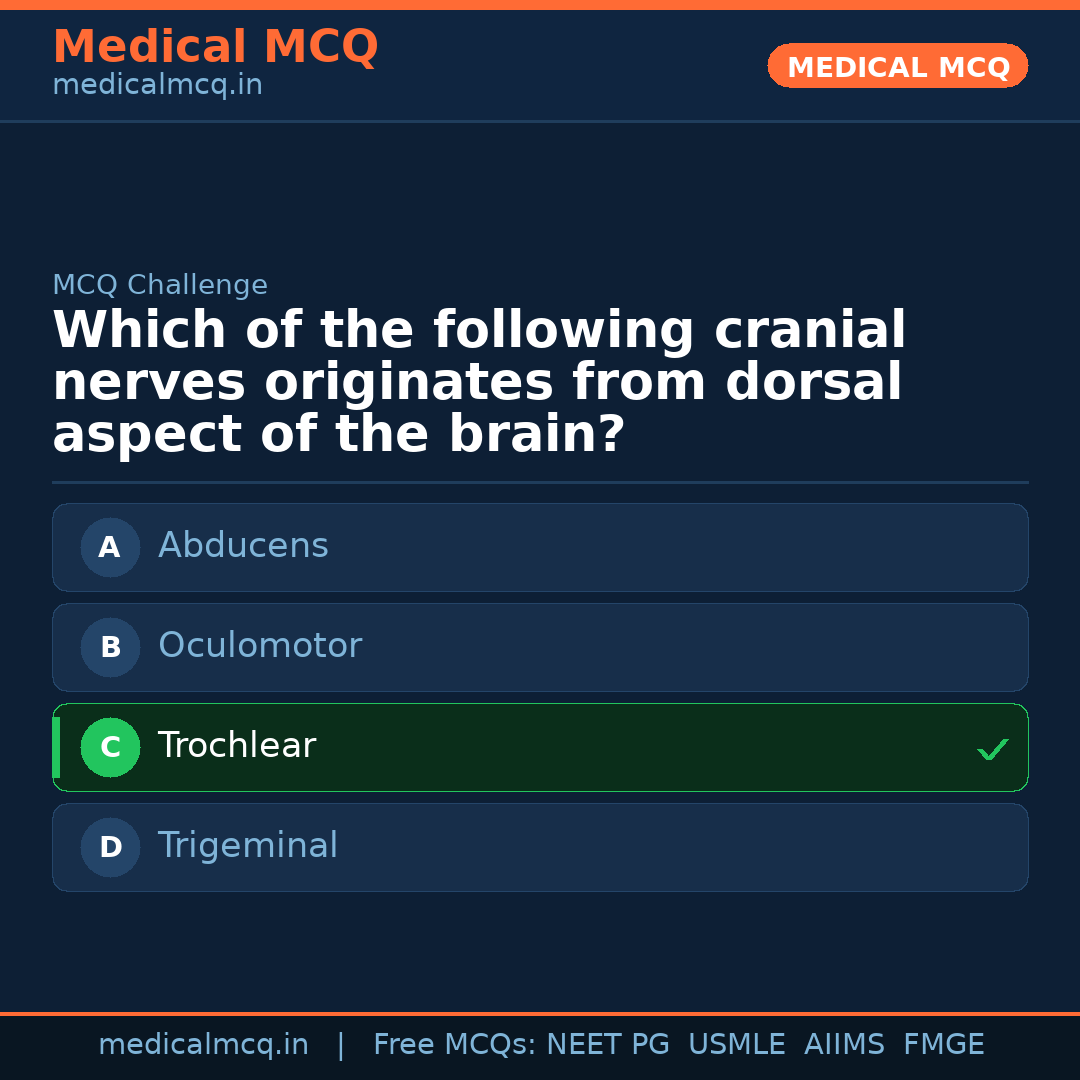1080x1080 pixels.
Task: Select answer option A Abducens
Action: point(540,547)
